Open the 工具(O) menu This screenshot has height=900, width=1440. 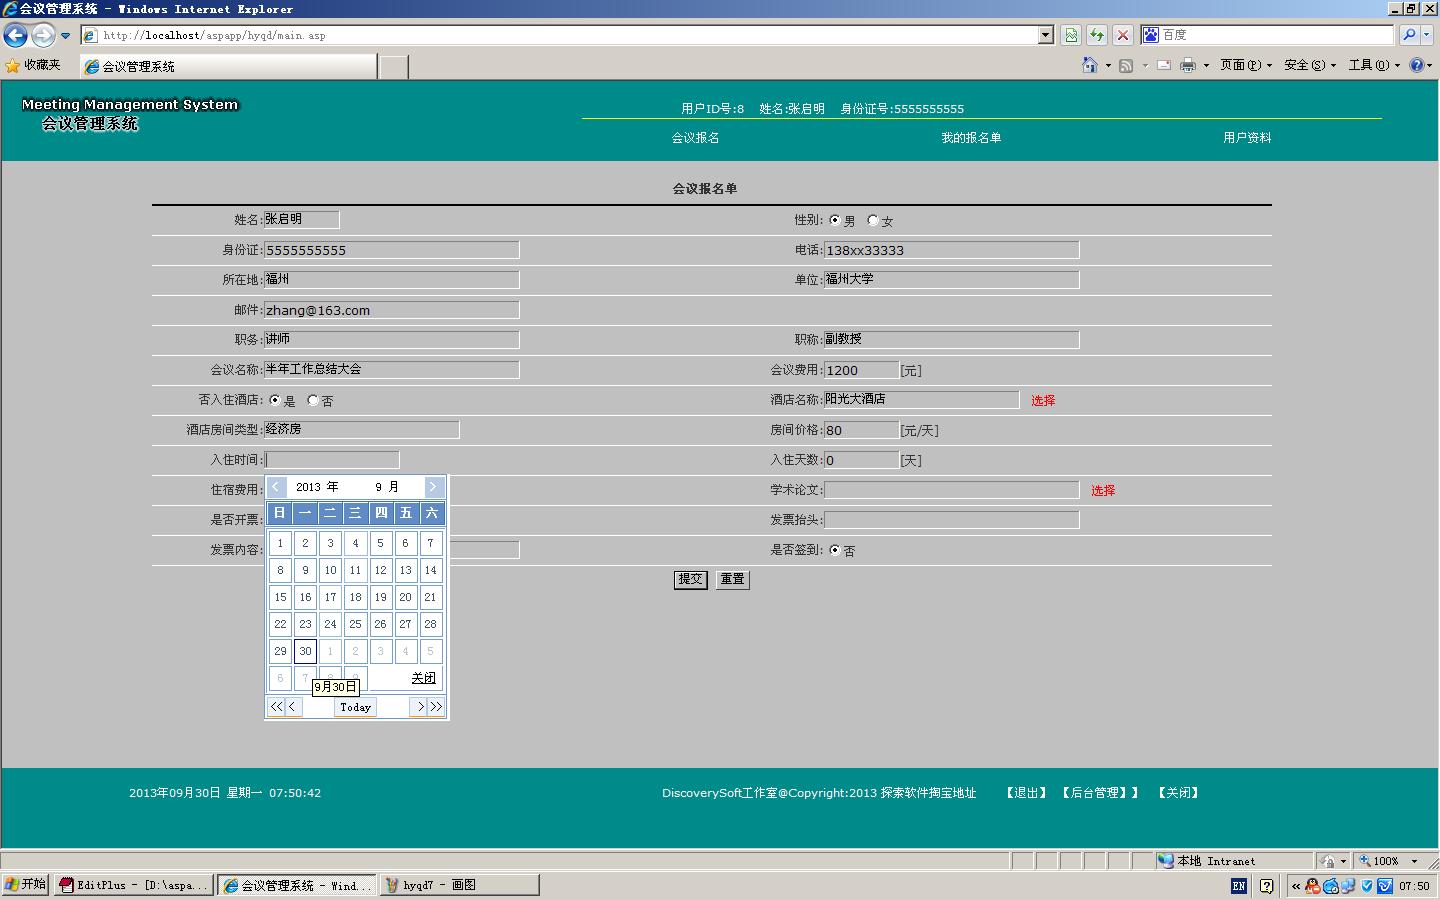[1374, 65]
